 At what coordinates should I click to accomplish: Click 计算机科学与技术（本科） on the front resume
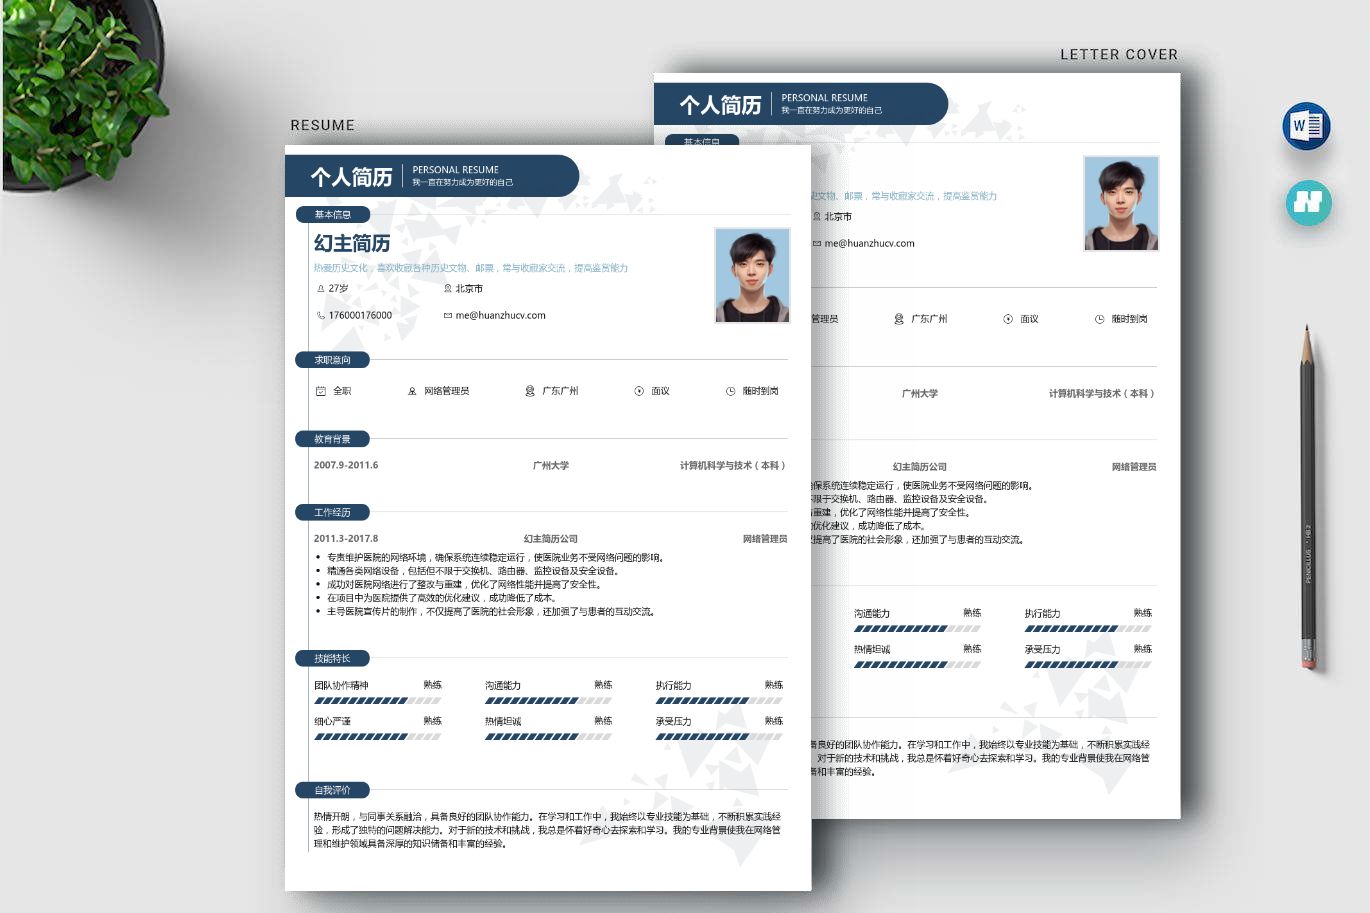[x=733, y=466]
